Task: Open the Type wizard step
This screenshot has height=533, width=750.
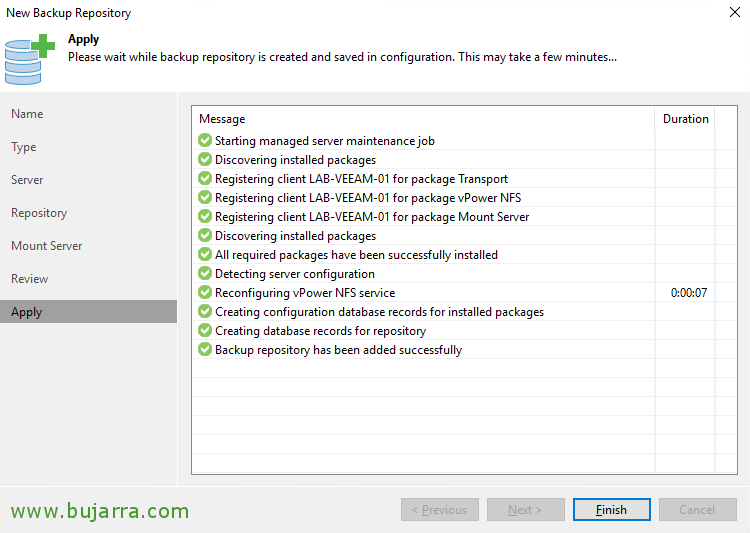Action: [24, 147]
